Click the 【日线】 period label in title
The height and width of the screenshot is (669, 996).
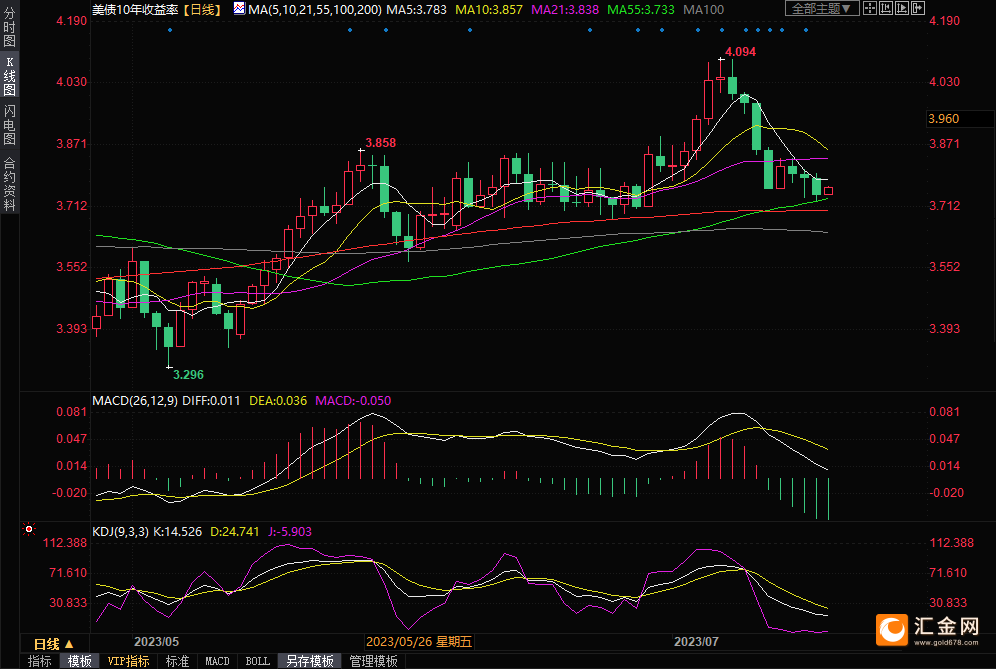pyautogui.click(x=202, y=10)
